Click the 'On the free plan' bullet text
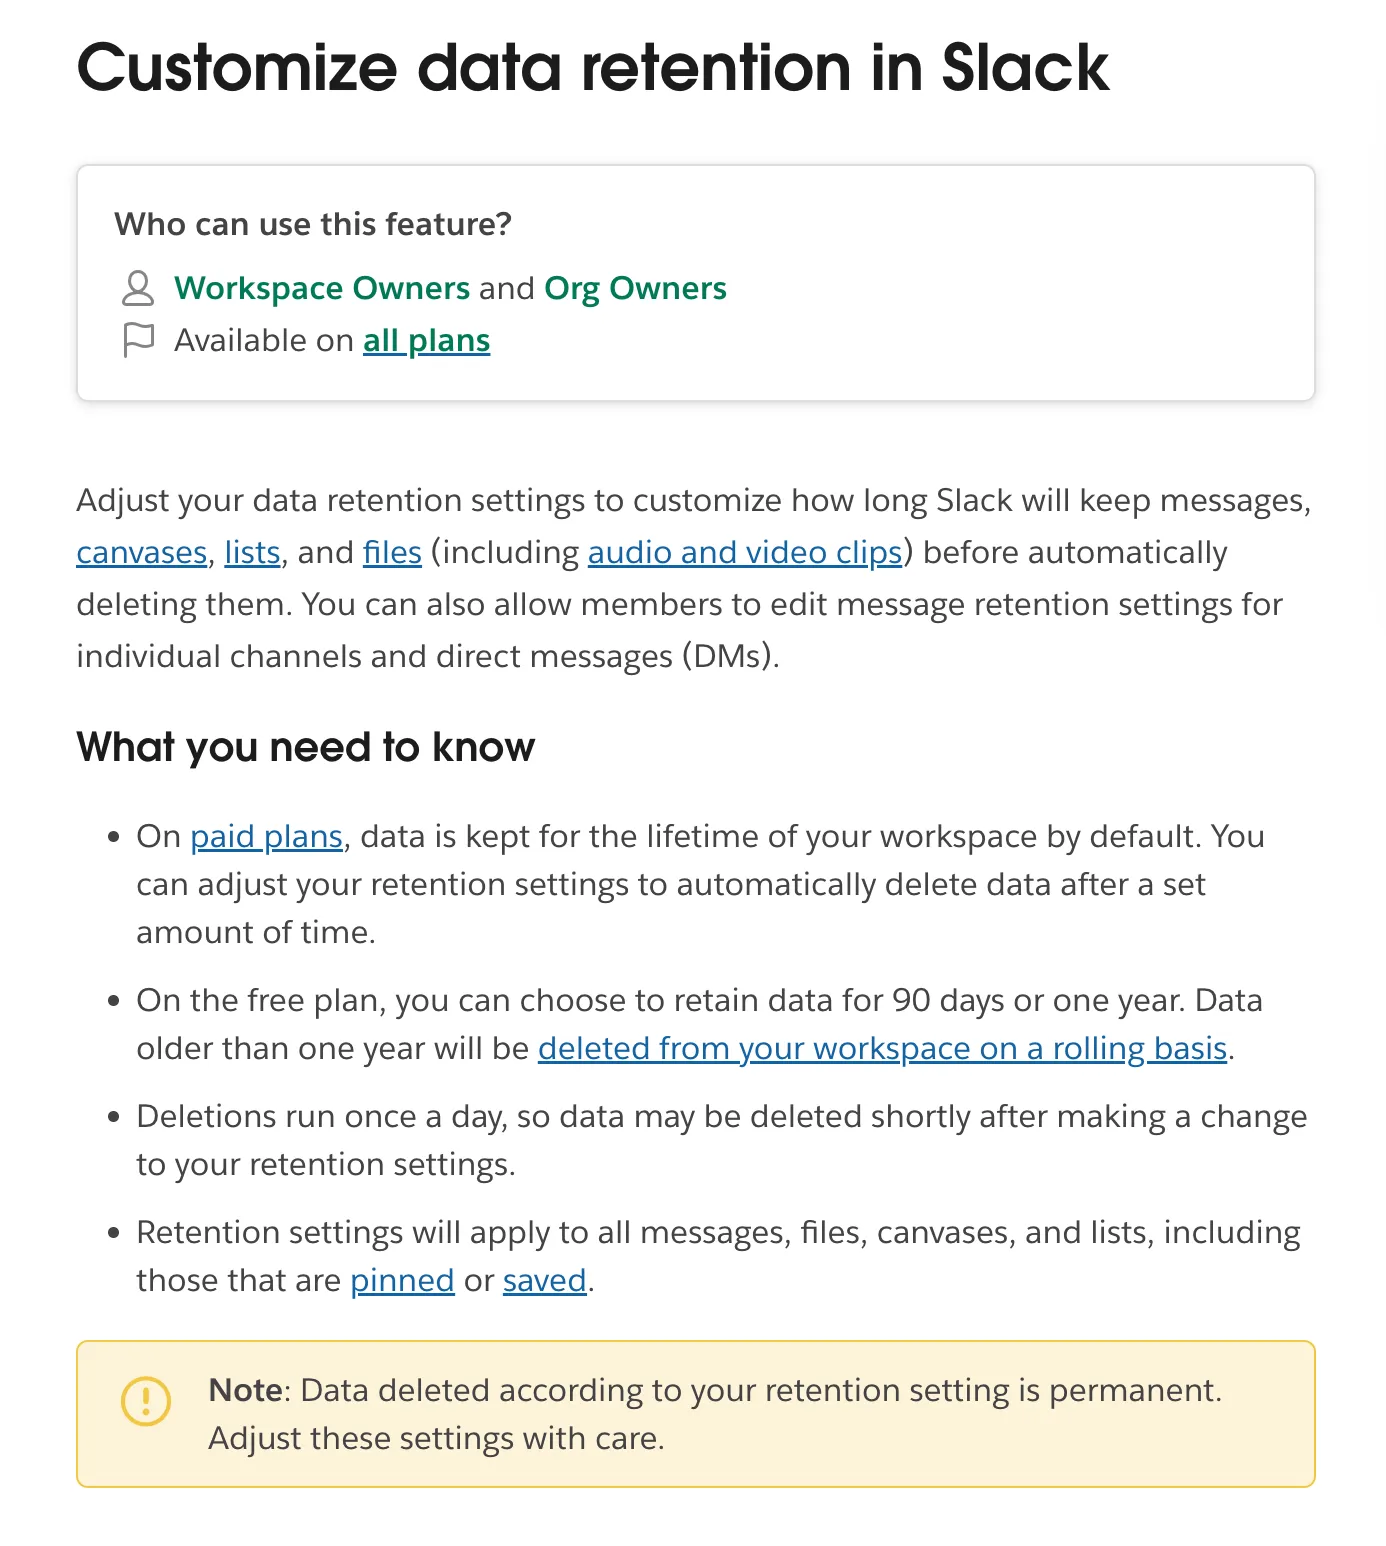 coord(699,1024)
